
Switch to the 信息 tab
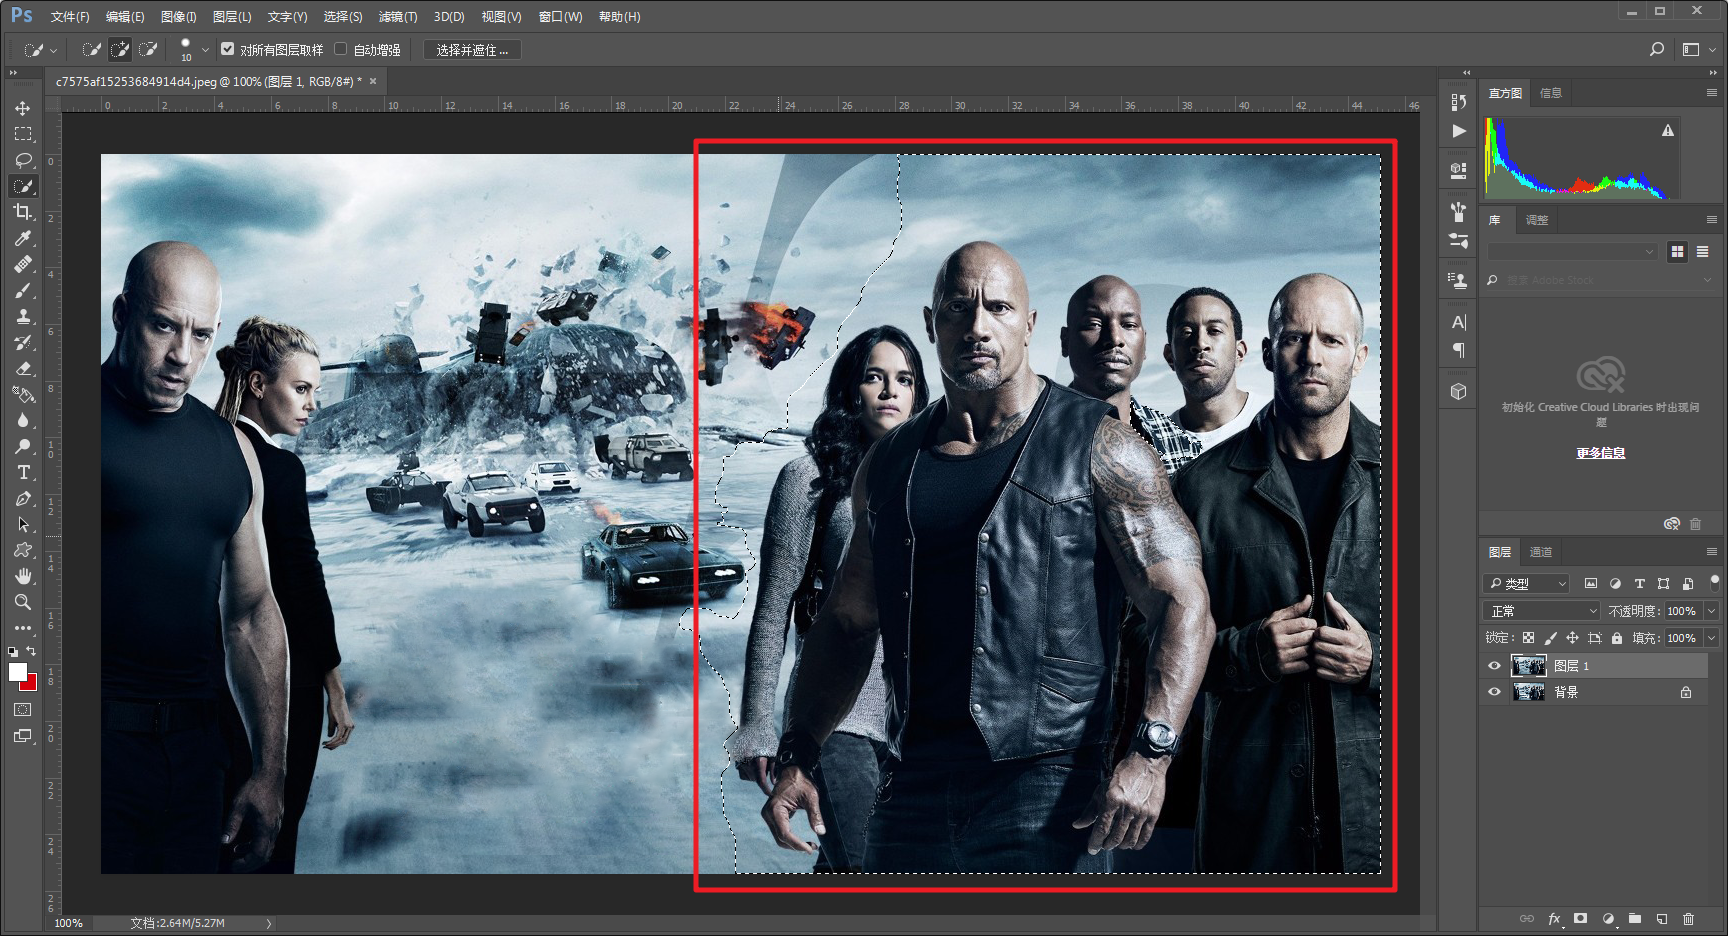coord(1551,93)
